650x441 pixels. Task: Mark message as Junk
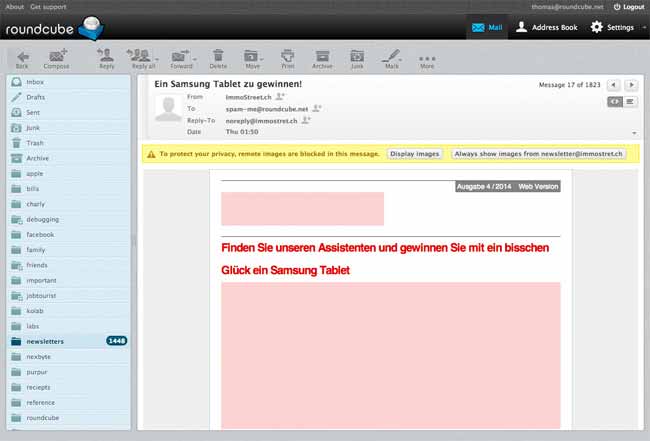click(357, 59)
